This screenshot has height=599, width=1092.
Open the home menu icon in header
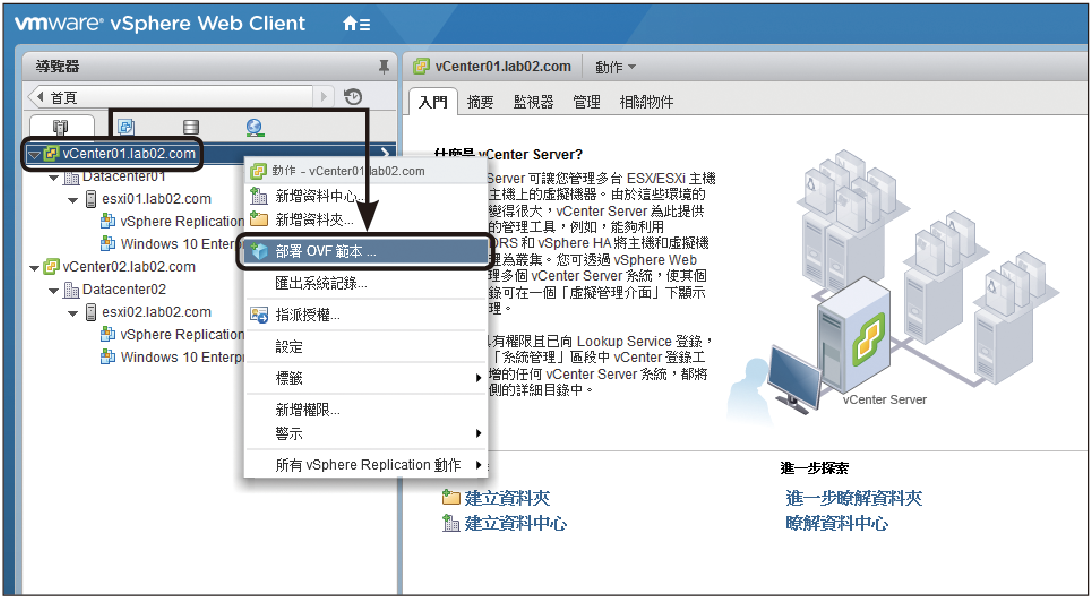[356, 24]
